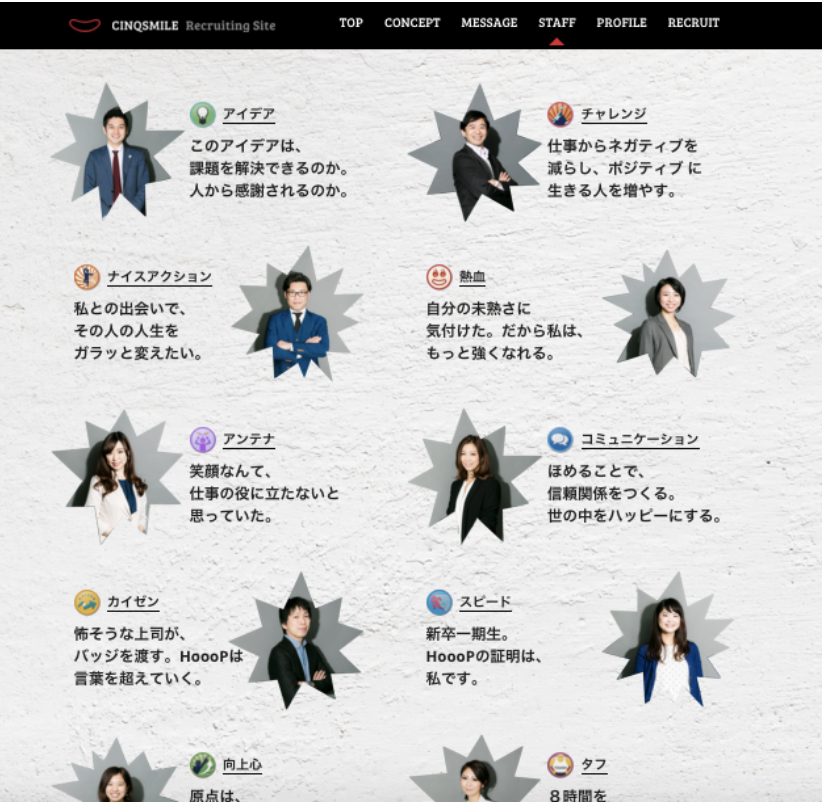The image size is (824, 802).
Task: Click the red smile logo icon
Action: 85,25
